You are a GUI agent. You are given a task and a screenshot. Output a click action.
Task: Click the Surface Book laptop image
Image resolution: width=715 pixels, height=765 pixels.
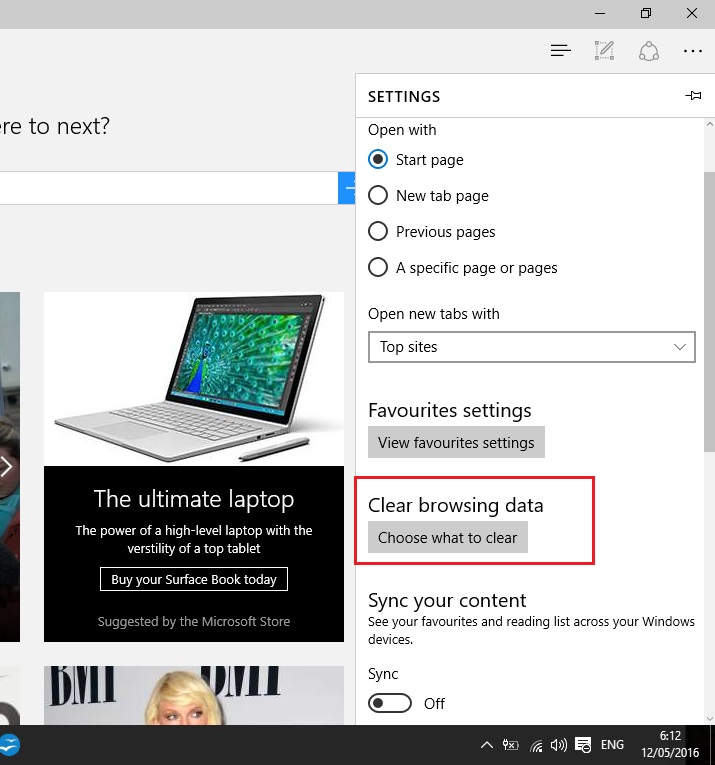194,379
